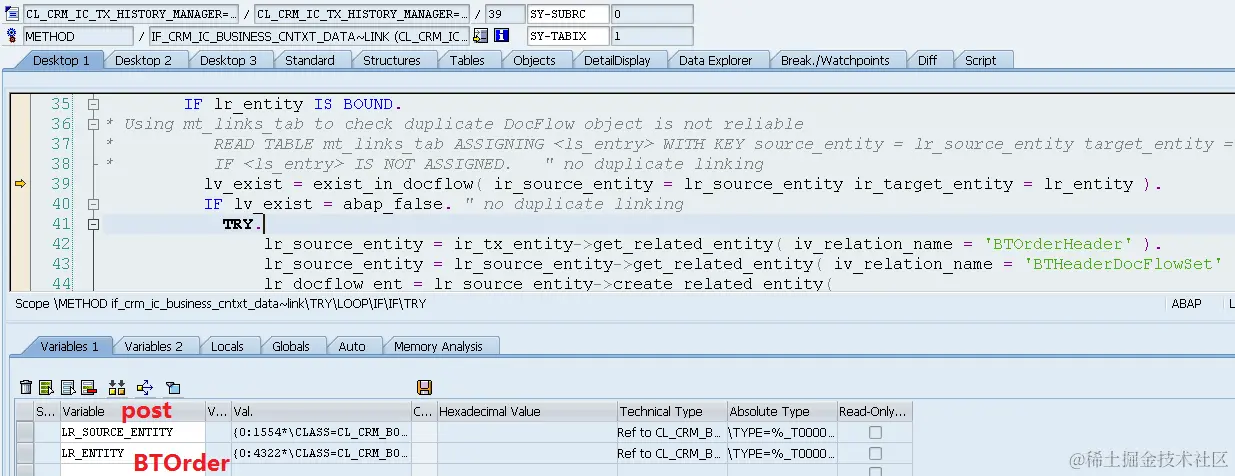Click the program list icon beside CL_CRM_IC_TX_HISTORY_MANAGER field
This screenshot has height=476, width=1235.
11,14
